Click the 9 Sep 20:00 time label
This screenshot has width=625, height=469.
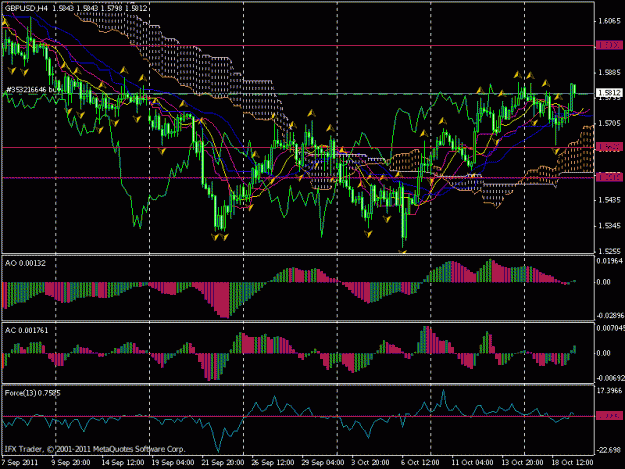pyautogui.click(x=71, y=462)
